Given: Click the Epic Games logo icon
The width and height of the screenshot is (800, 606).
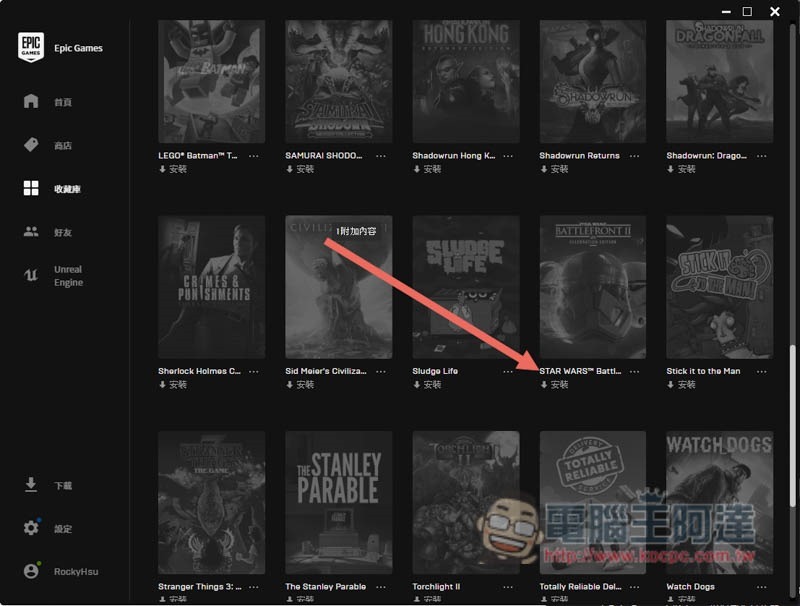Looking at the screenshot, I should pyautogui.click(x=31, y=47).
